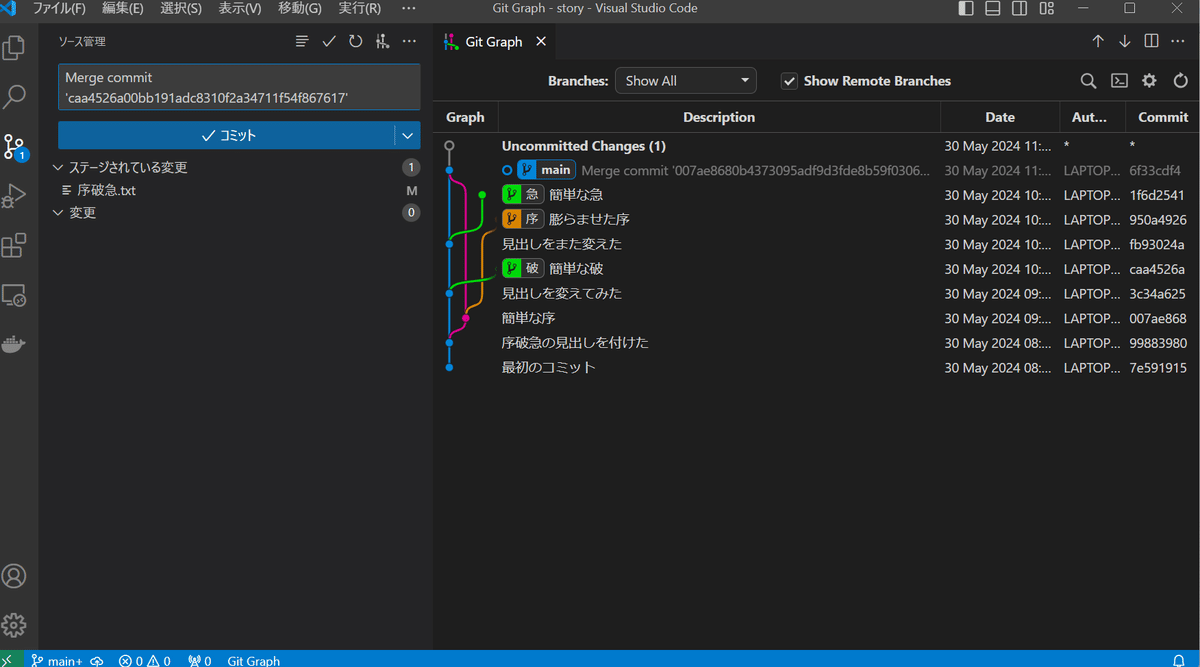Toggle secondary side bar layout icon
Viewport: 1200px width, 667px height.
click(x=1019, y=8)
